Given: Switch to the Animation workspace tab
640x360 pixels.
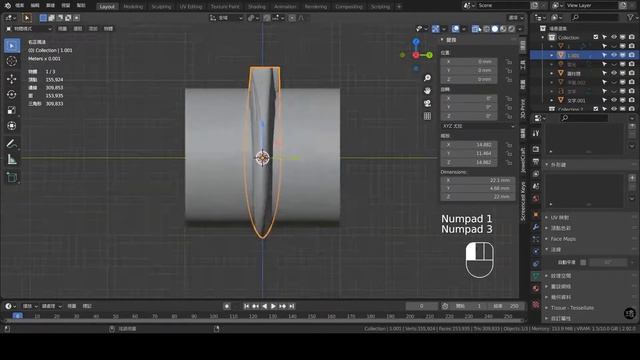Looking at the screenshot, I should point(285,7).
